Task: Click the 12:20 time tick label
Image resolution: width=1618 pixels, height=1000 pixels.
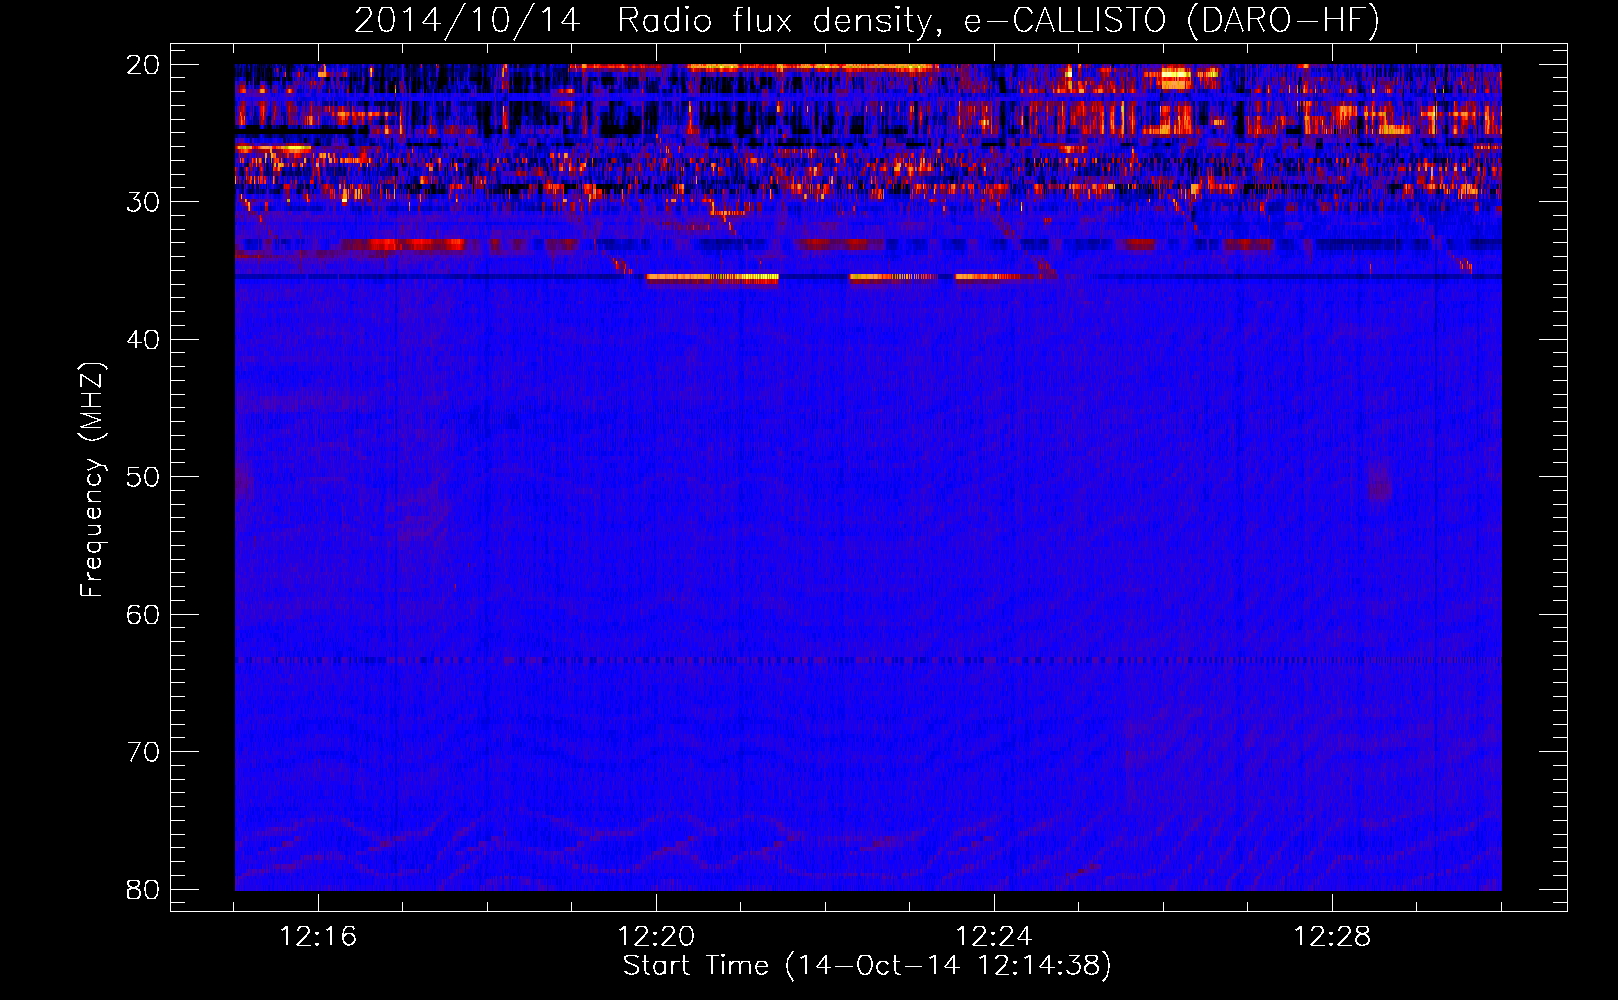Action: [x=656, y=937]
